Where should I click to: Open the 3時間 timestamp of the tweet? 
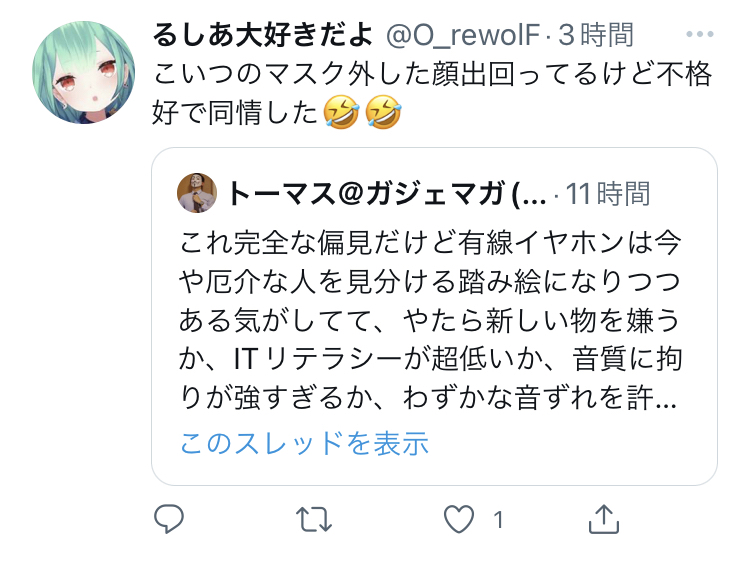596,35
